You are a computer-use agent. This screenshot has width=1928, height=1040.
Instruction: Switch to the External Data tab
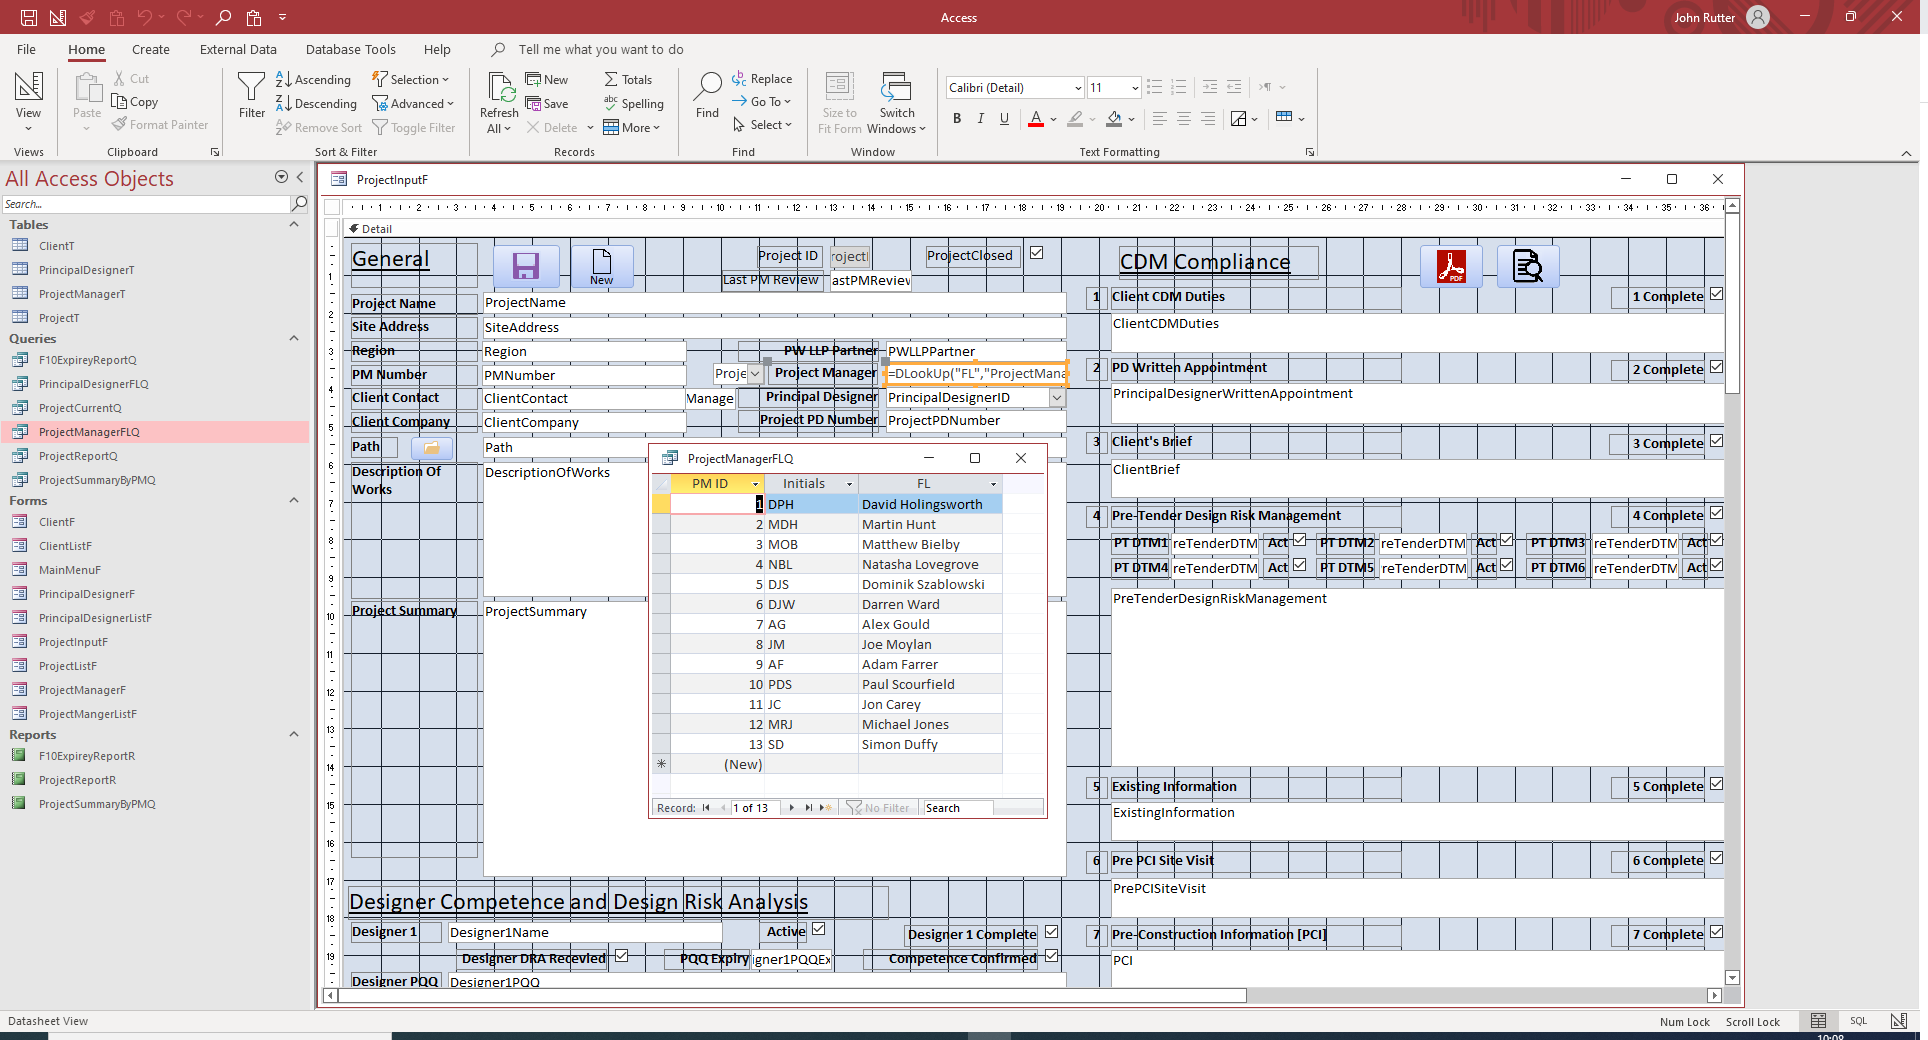pyautogui.click(x=238, y=49)
